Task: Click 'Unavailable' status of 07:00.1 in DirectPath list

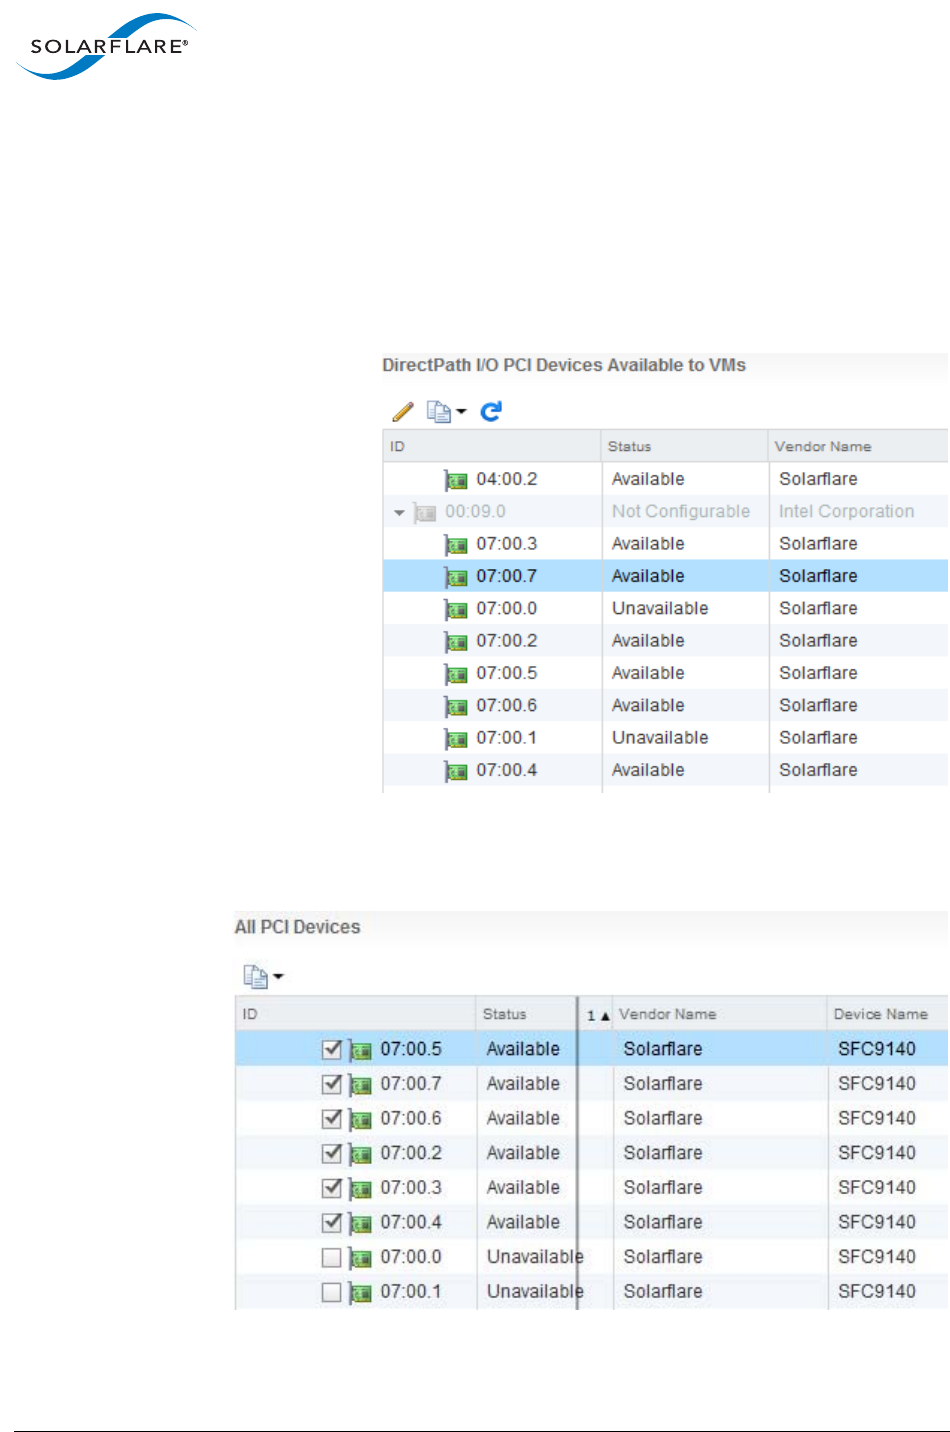Action: click(x=660, y=737)
